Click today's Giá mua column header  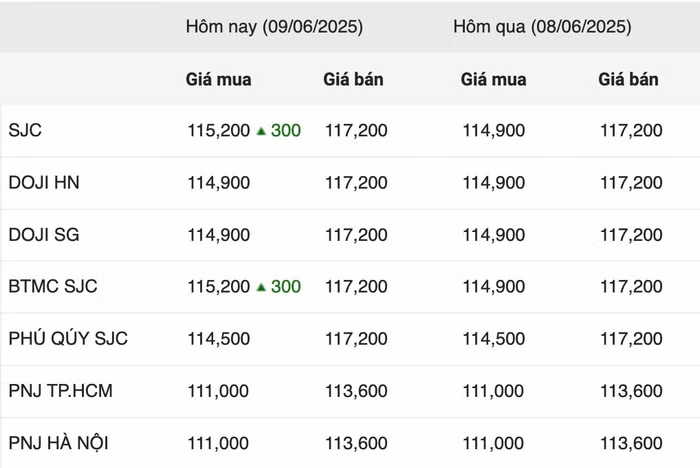[x=218, y=79]
